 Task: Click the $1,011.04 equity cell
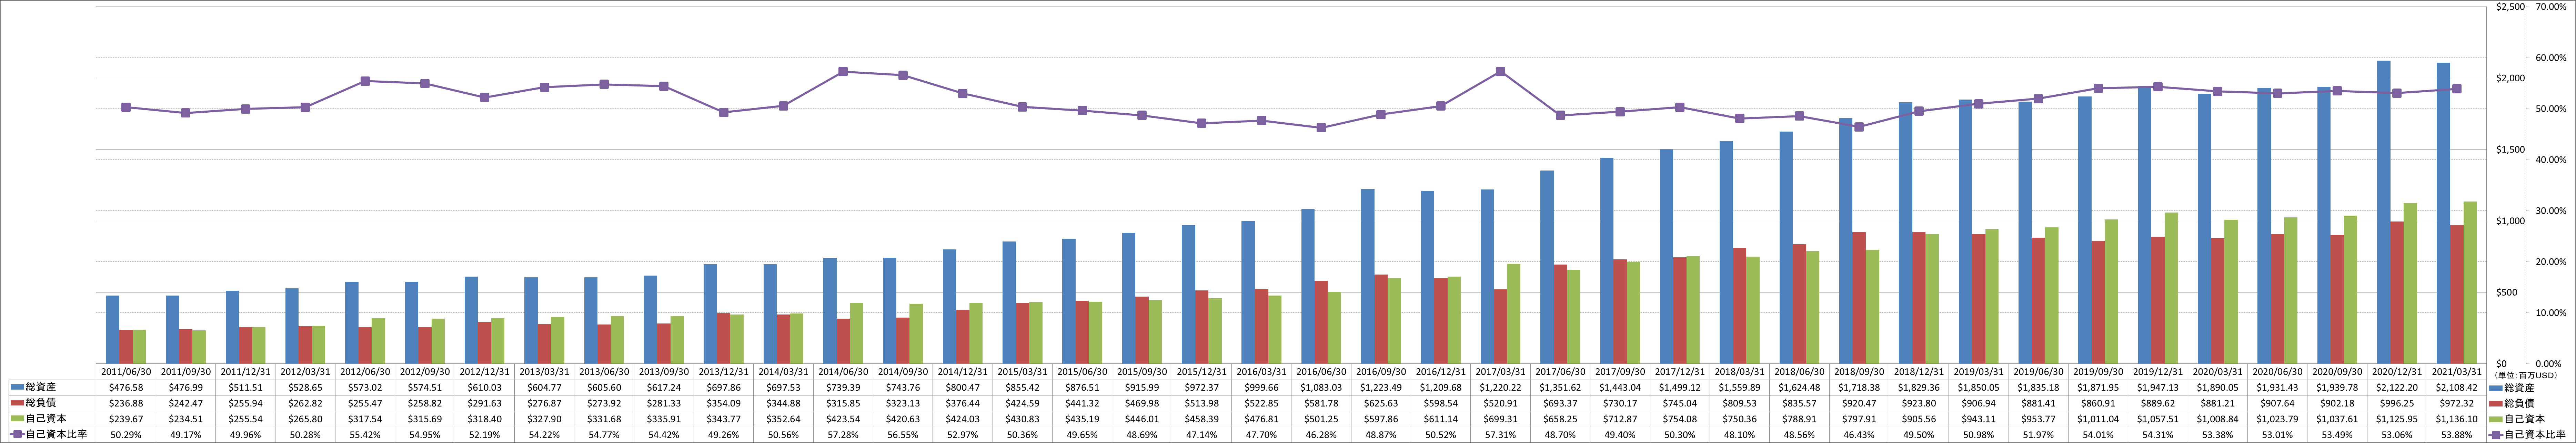pyautogui.click(x=2098, y=419)
